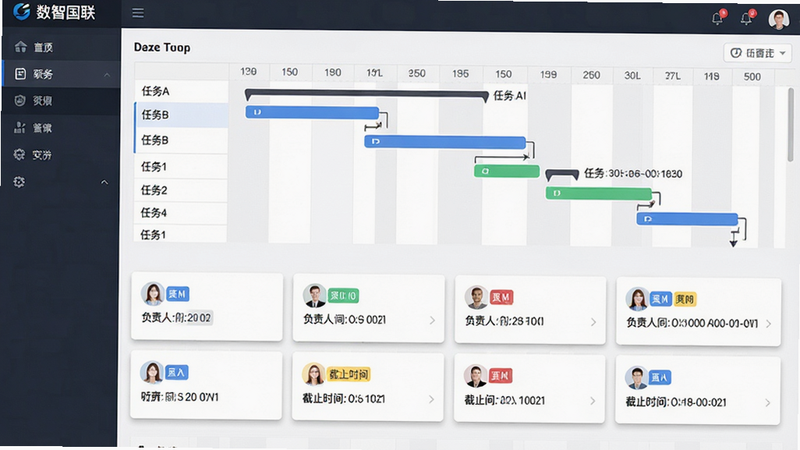Image resolution: width=800 pixels, height=450 pixels.
Task: Expand chevron on the 负责人 28 10 card
Action: pos(593,322)
